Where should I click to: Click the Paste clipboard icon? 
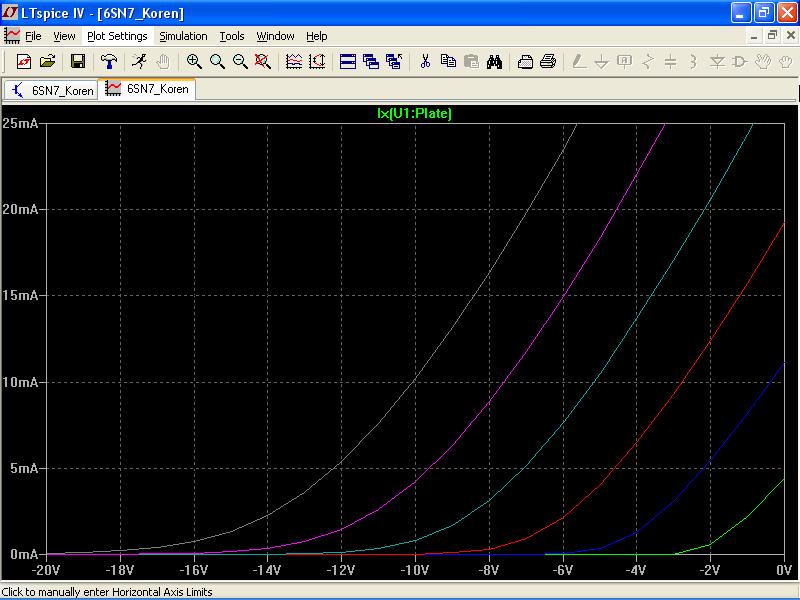pyautogui.click(x=471, y=62)
